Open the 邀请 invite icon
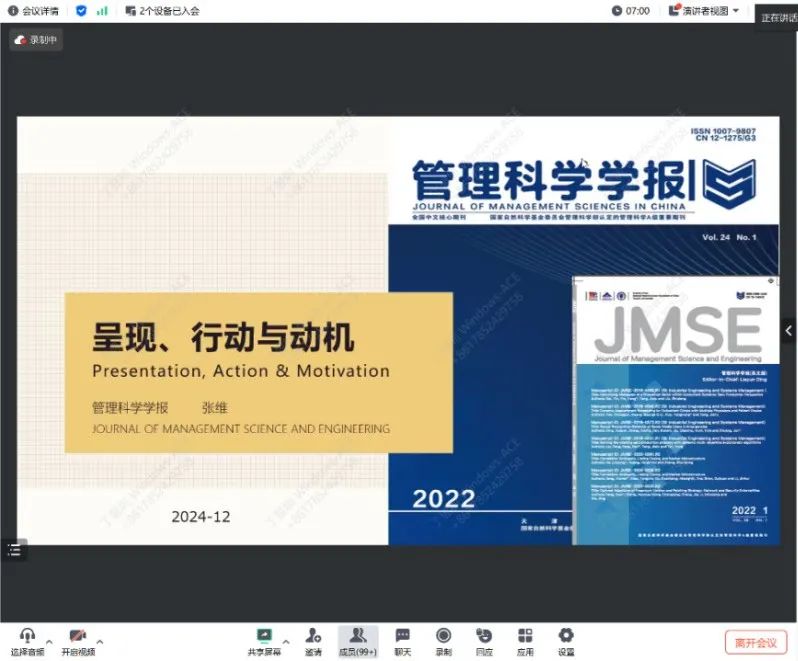This screenshot has width=798, height=661. [x=313, y=636]
